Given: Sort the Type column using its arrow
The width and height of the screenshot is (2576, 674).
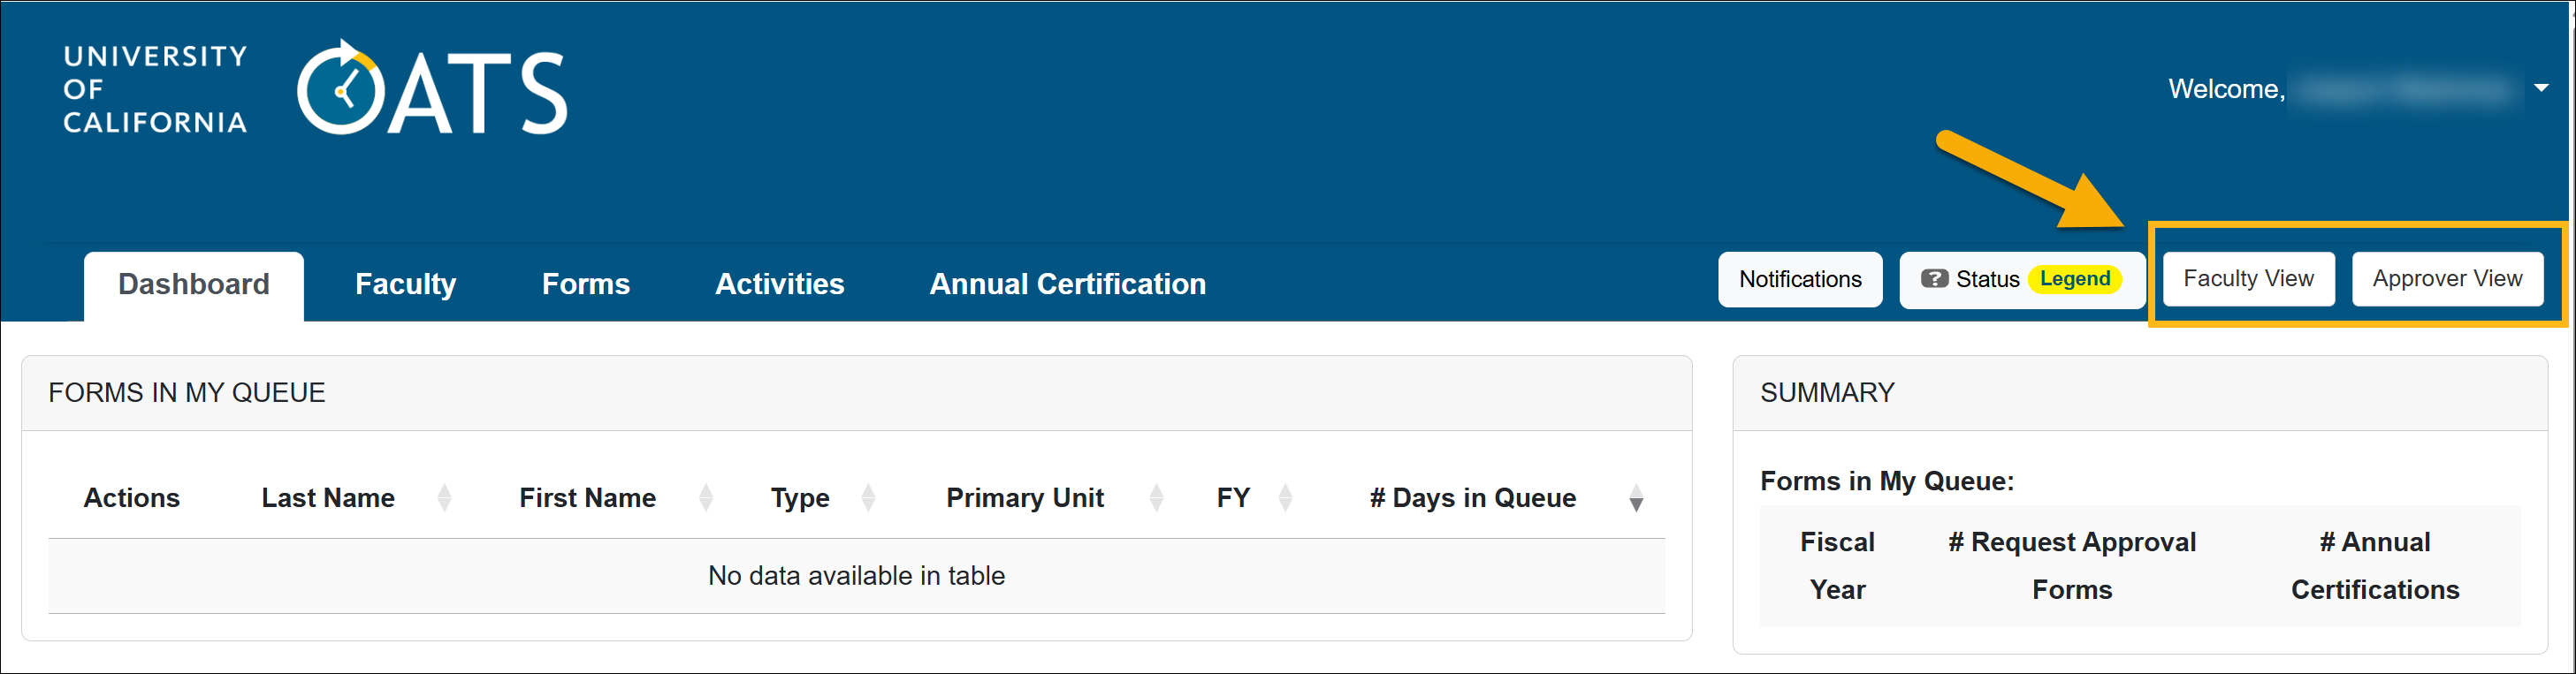Looking at the screenshot, I should pyautogui.click(x=869, y=497).
